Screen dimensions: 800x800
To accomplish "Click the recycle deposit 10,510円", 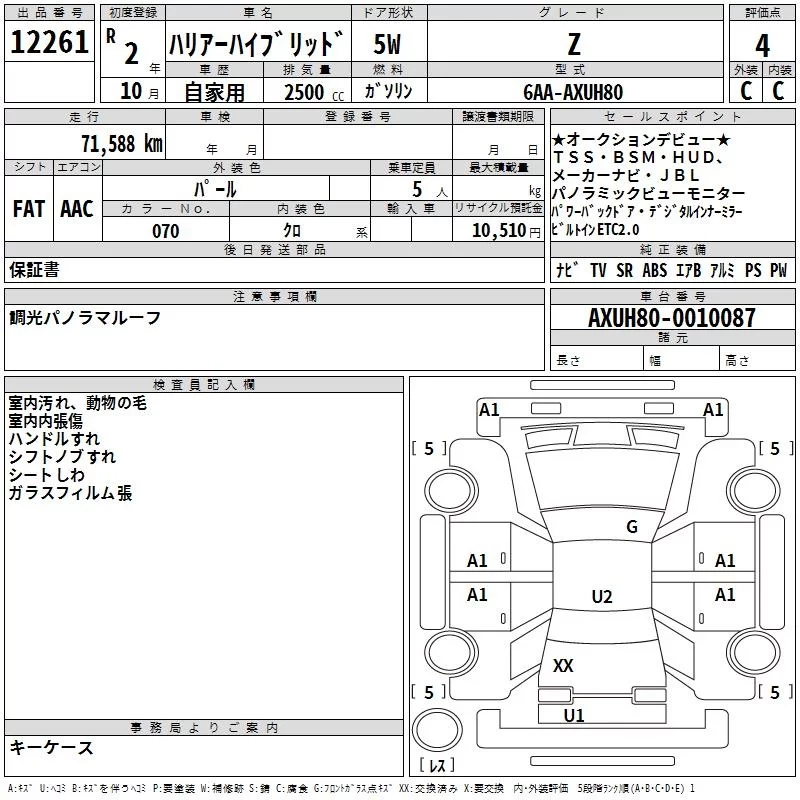I will click(506, 231).
